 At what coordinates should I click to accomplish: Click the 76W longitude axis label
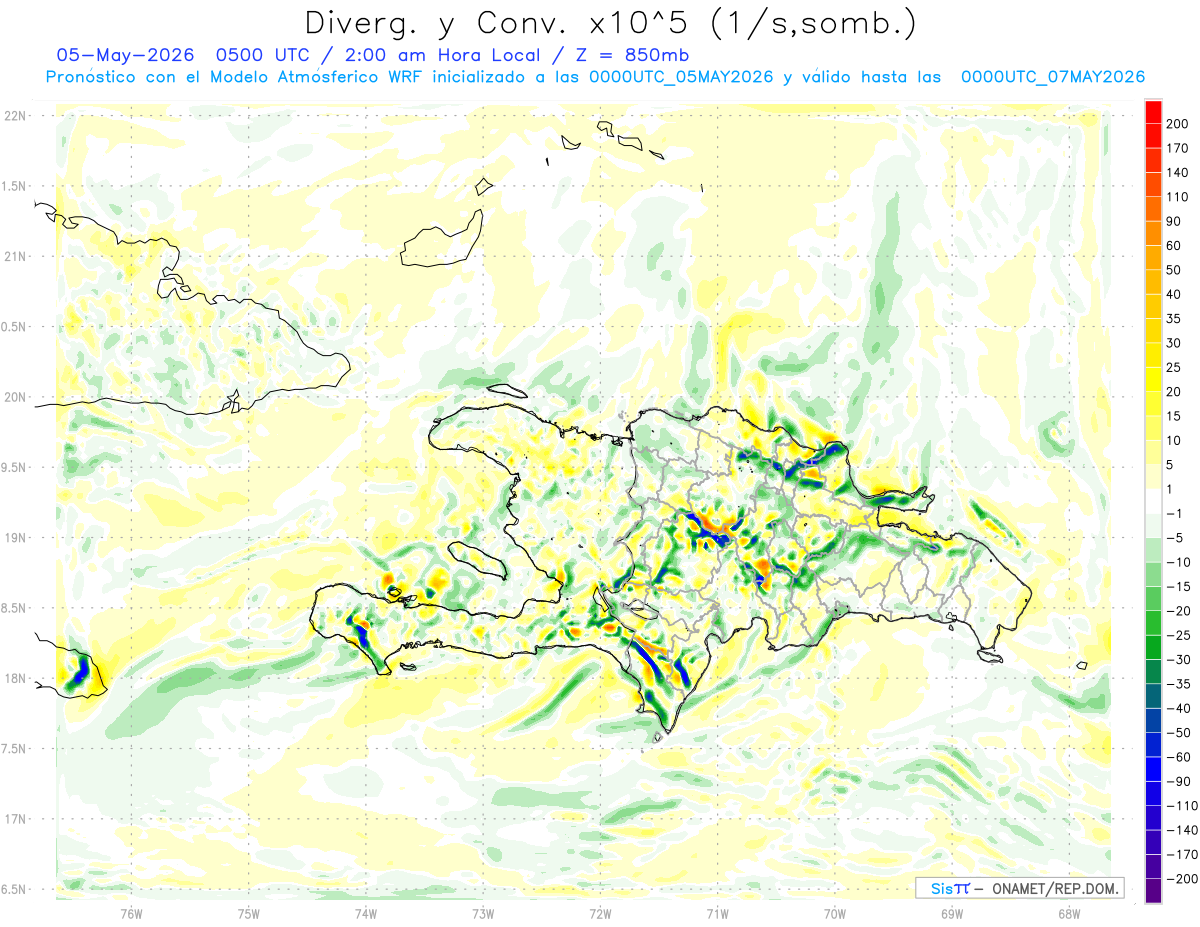click(x=131, y=913)
